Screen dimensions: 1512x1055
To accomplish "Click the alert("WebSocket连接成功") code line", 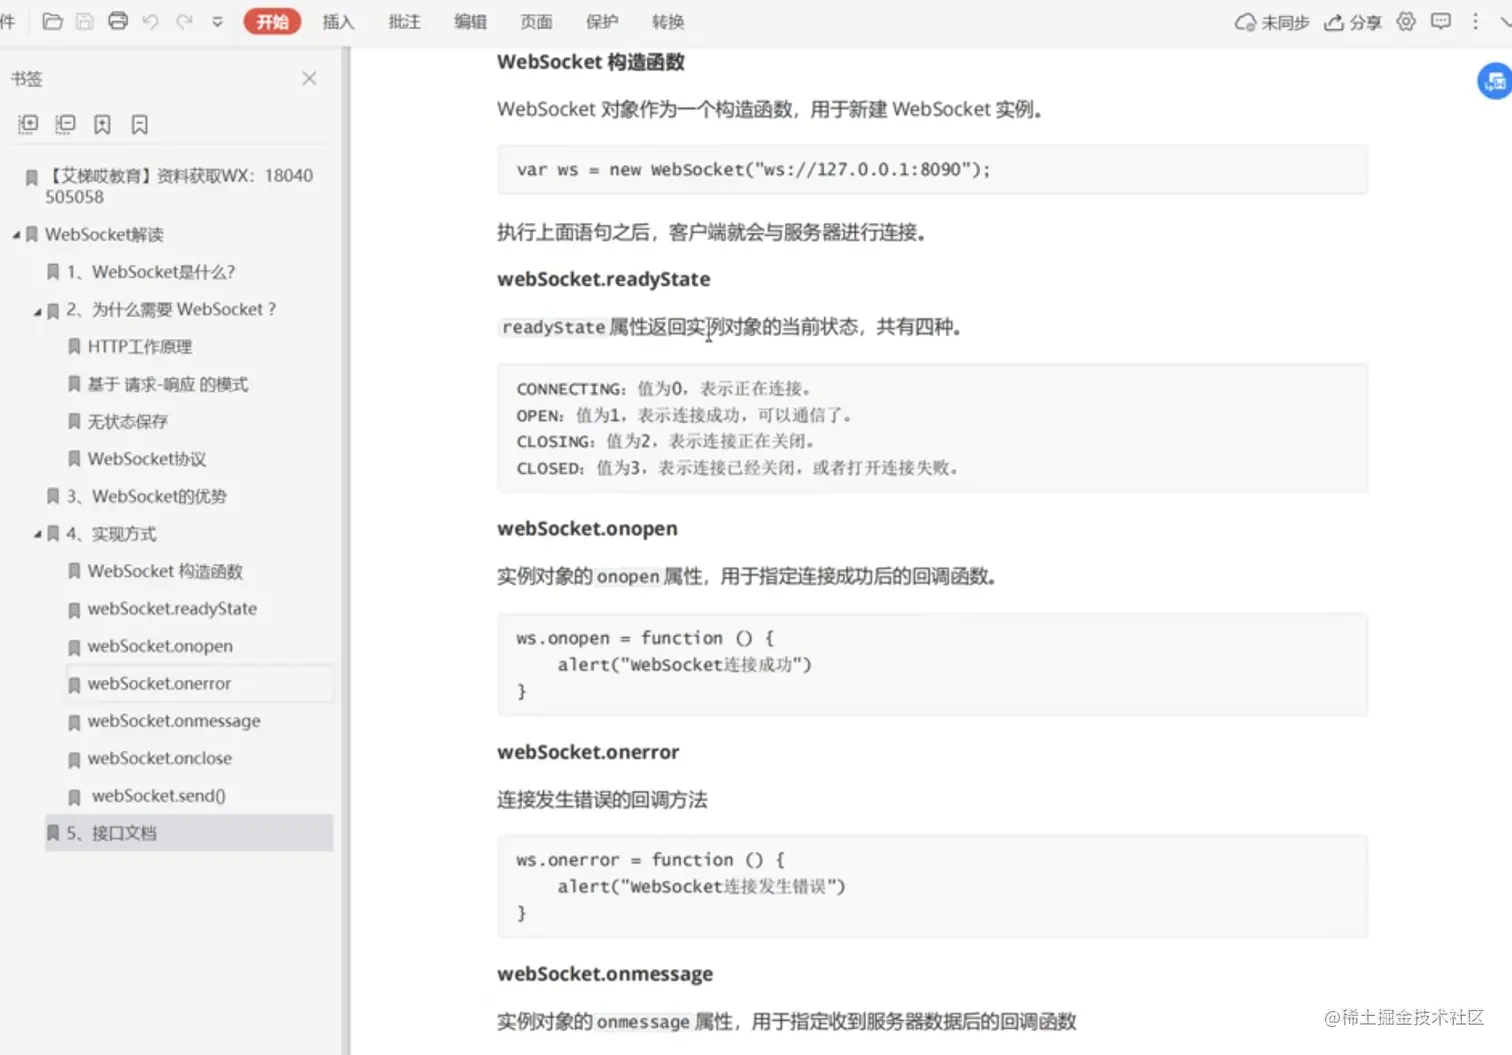I will coord(685,665).
